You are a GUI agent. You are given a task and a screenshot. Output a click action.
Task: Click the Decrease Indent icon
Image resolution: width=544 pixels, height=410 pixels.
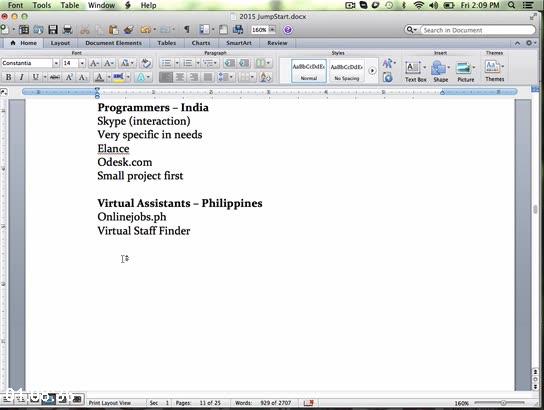229,63
